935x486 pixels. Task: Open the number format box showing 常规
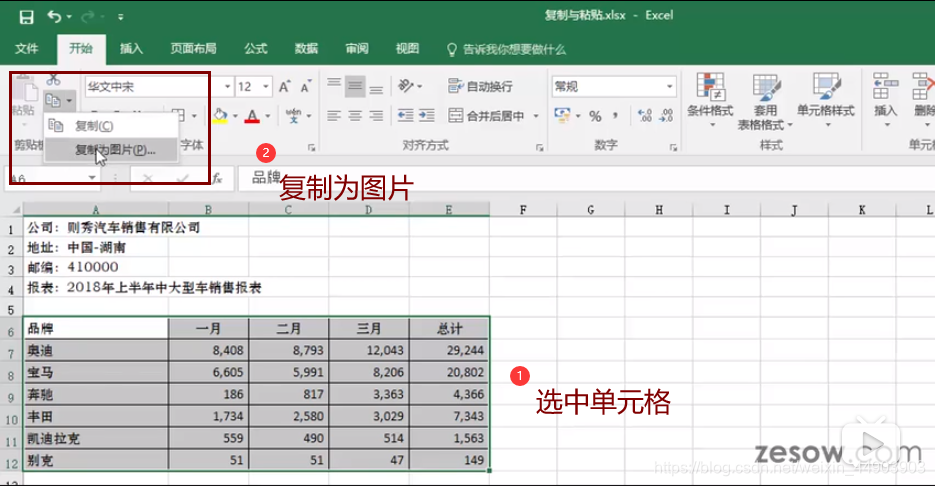[614, 86]
